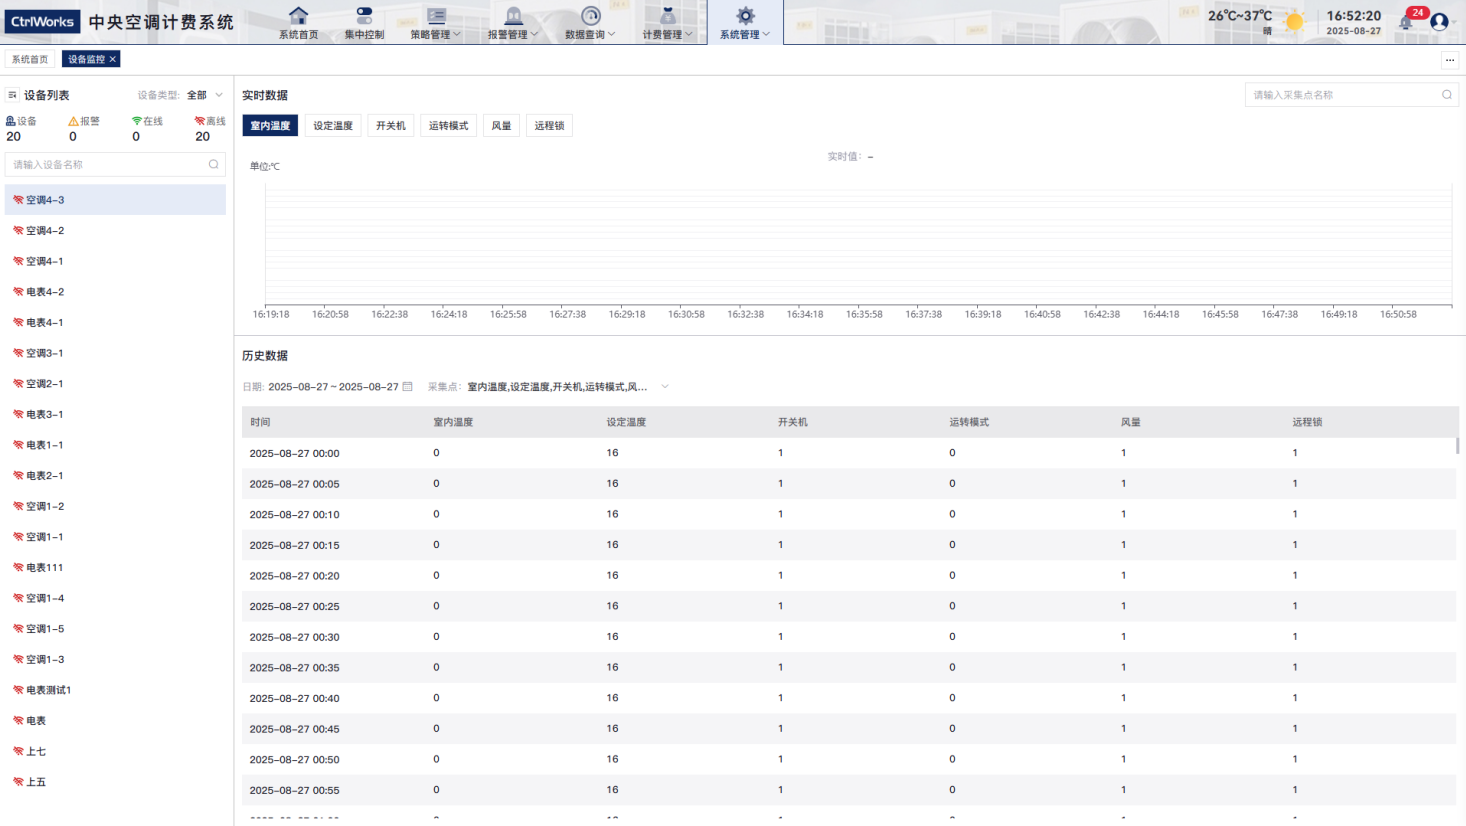Switch the chart to 开关机
This screenshot has height=826, width=1466.
tap(390, 126)
